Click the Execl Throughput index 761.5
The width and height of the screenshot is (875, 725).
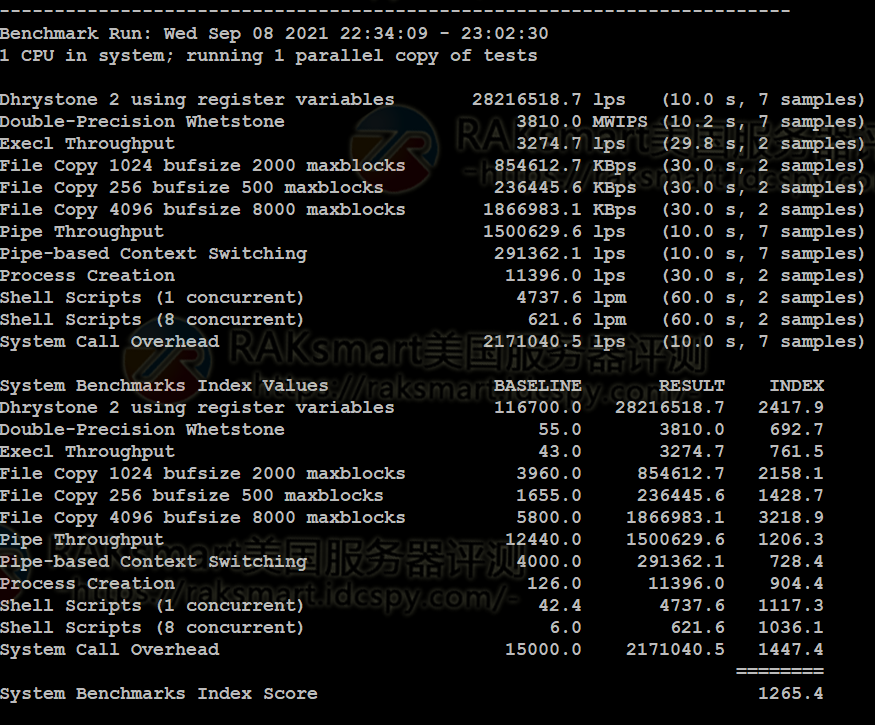796,452
